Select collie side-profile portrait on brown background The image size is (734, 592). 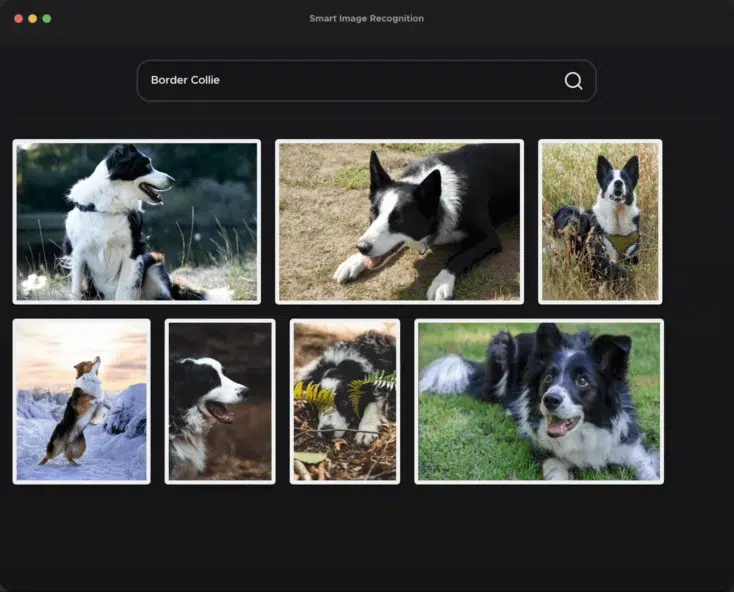tap(220, 402)
